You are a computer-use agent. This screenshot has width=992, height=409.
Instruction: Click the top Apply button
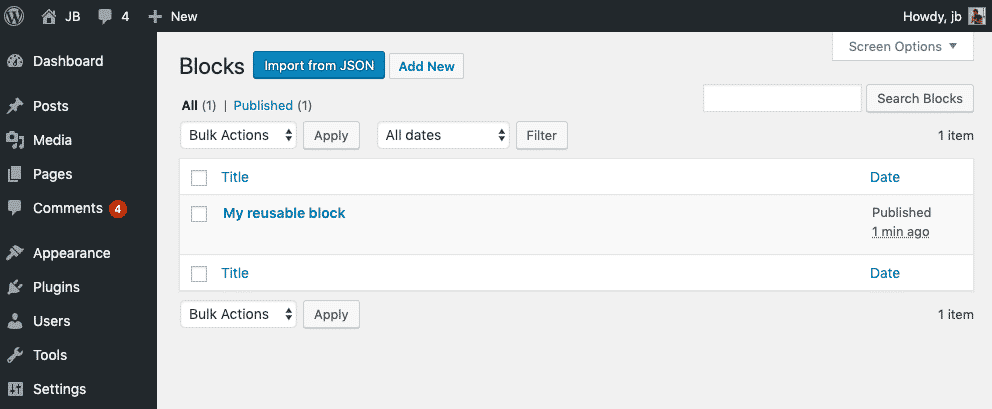[x=332, y=135]
